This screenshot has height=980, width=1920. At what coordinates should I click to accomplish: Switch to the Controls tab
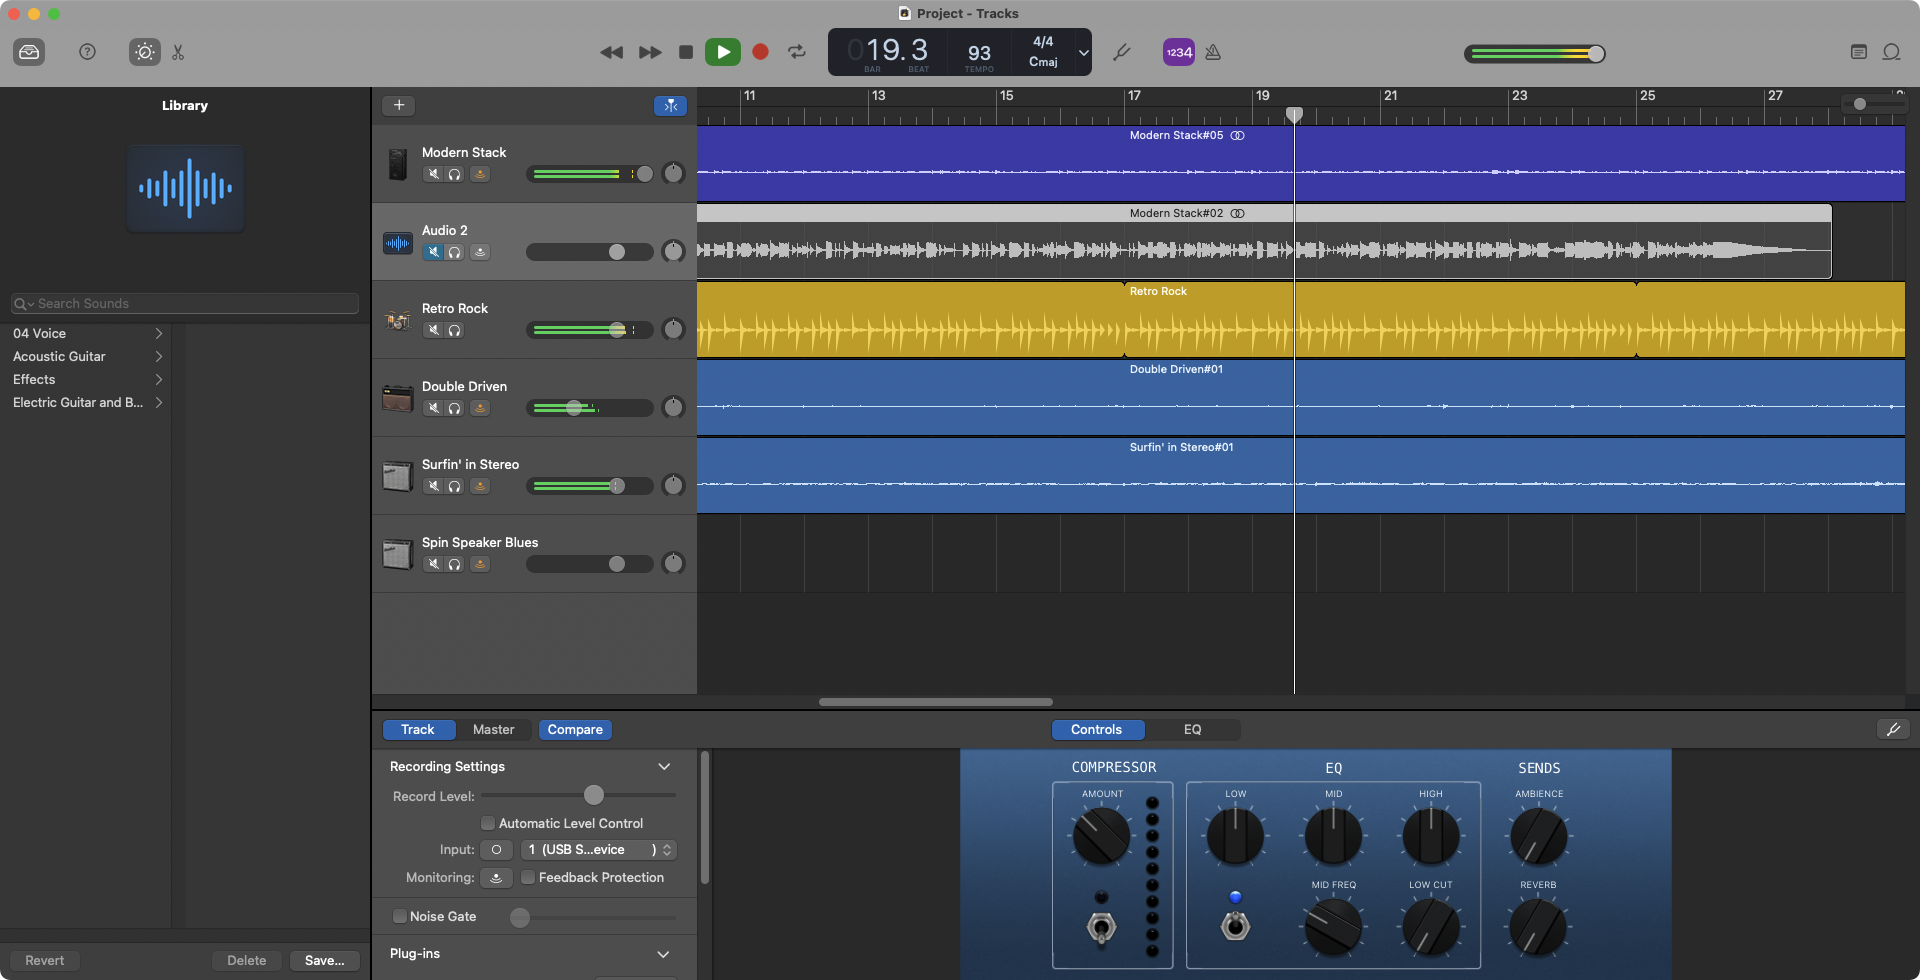coord(1096,729)
